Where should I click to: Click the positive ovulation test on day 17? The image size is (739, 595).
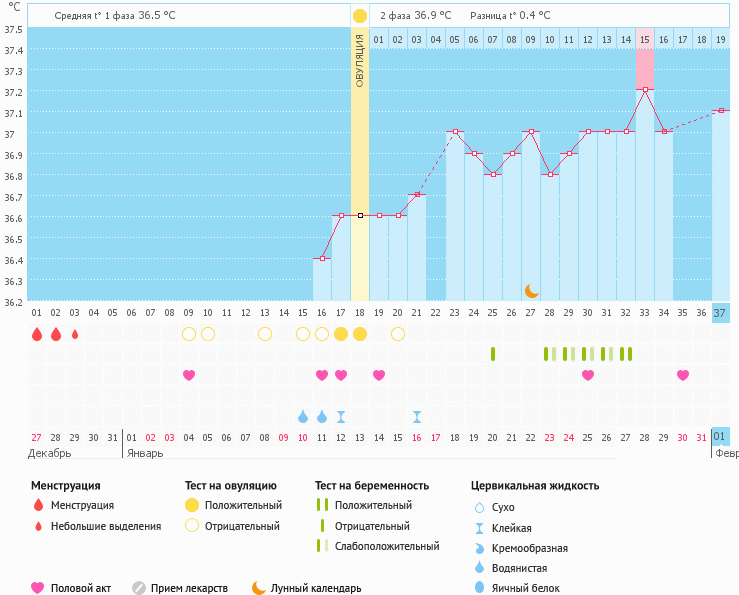(341, 334)
